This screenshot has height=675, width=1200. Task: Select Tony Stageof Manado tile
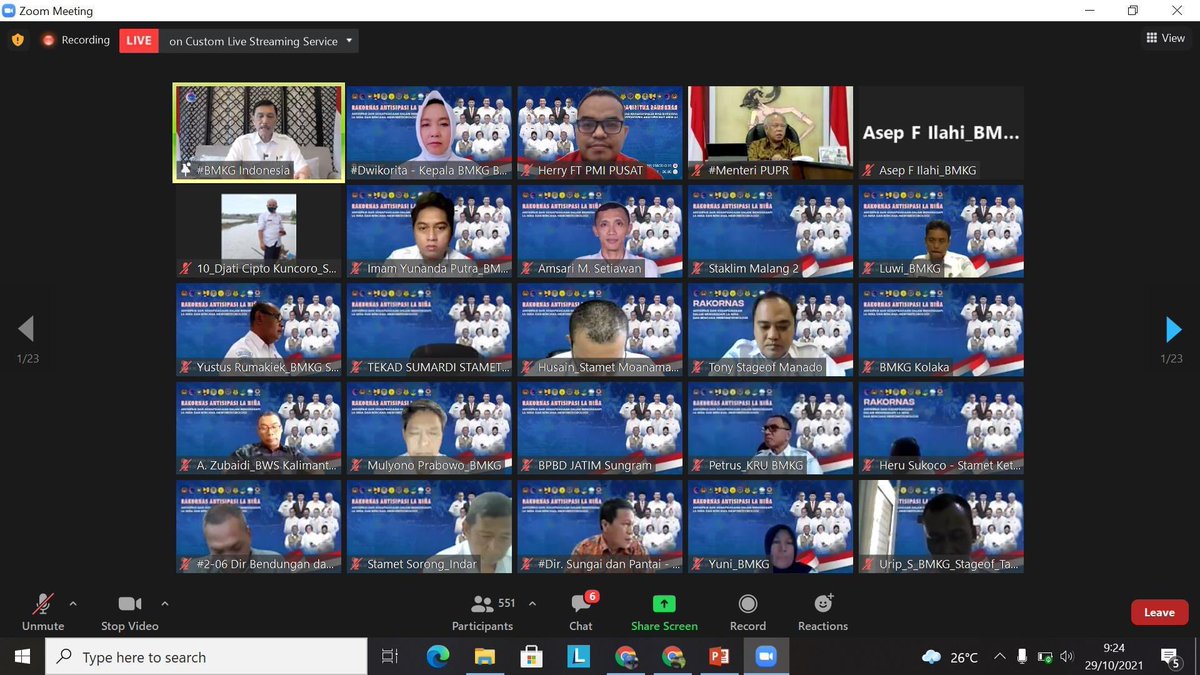point(770,329)
